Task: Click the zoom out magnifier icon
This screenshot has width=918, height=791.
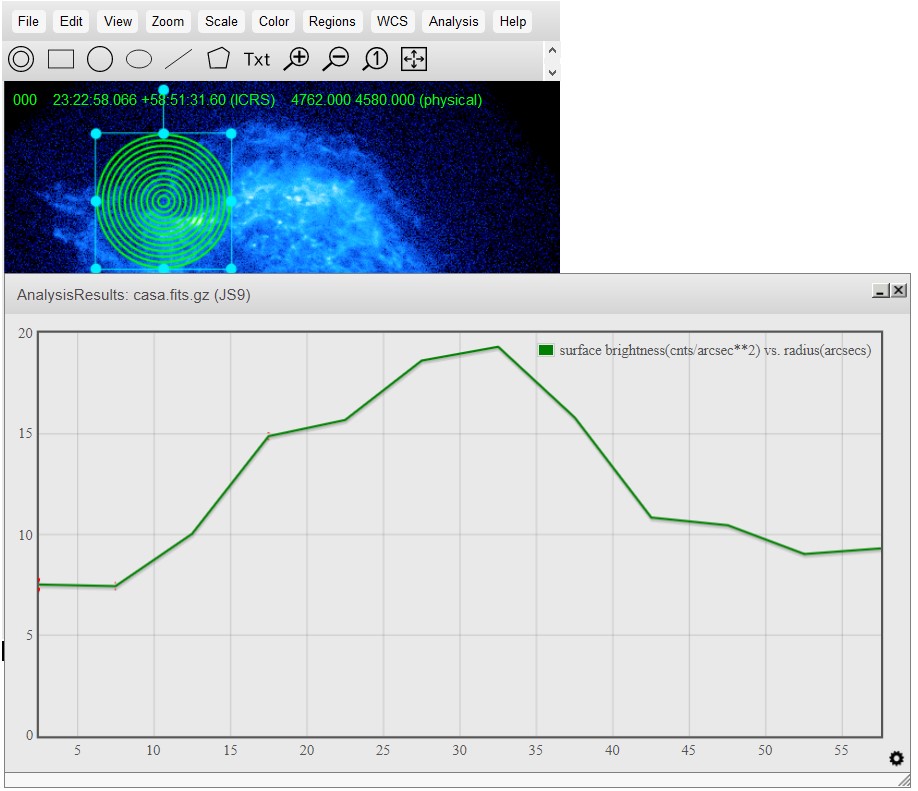Action: pos(336,59)
